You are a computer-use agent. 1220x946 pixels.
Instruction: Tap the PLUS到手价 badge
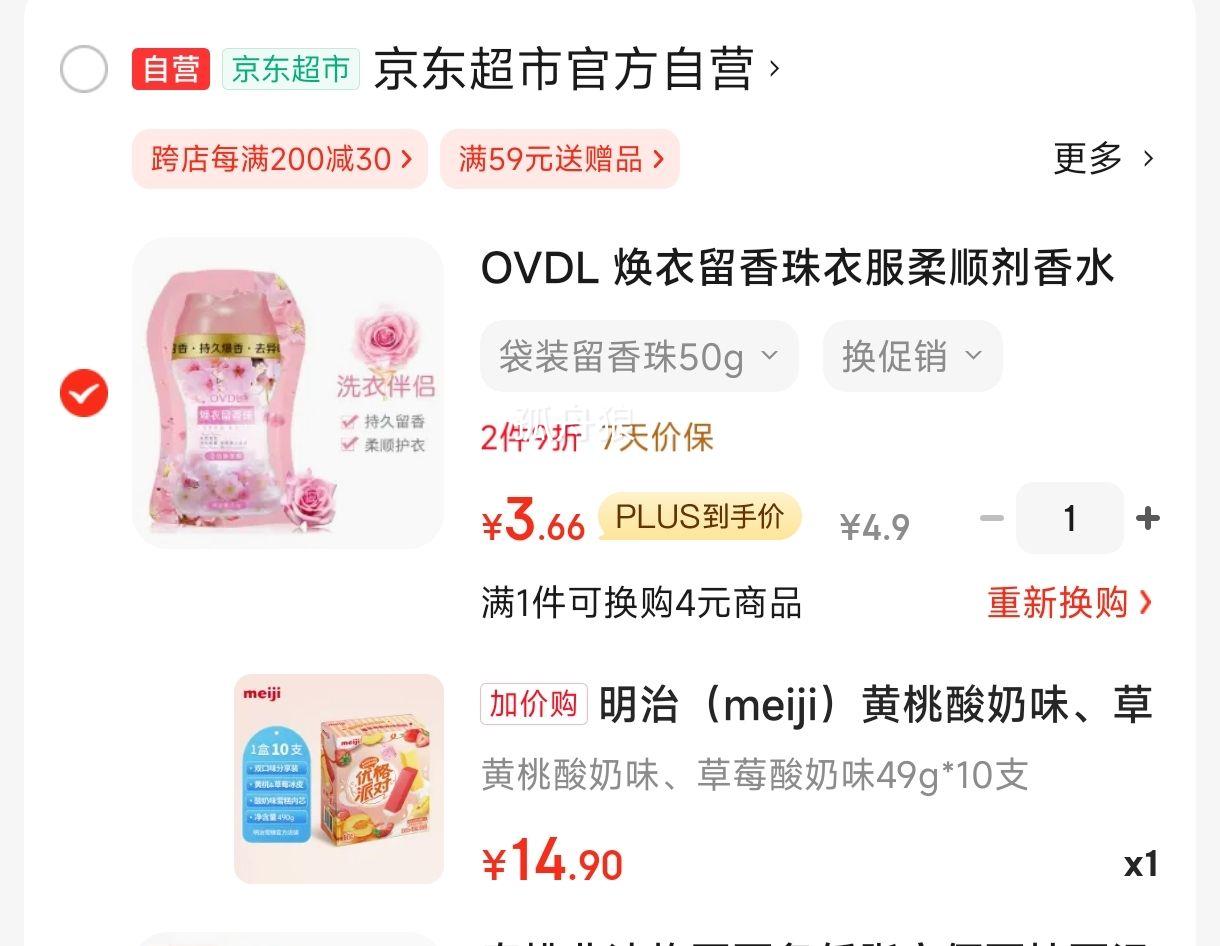tap(699, 517)
